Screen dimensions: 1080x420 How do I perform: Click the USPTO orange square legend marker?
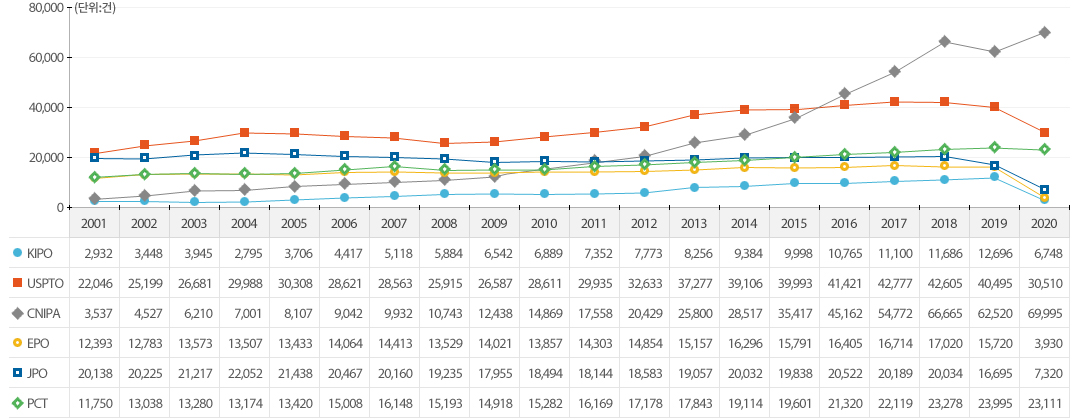(16, 285)
